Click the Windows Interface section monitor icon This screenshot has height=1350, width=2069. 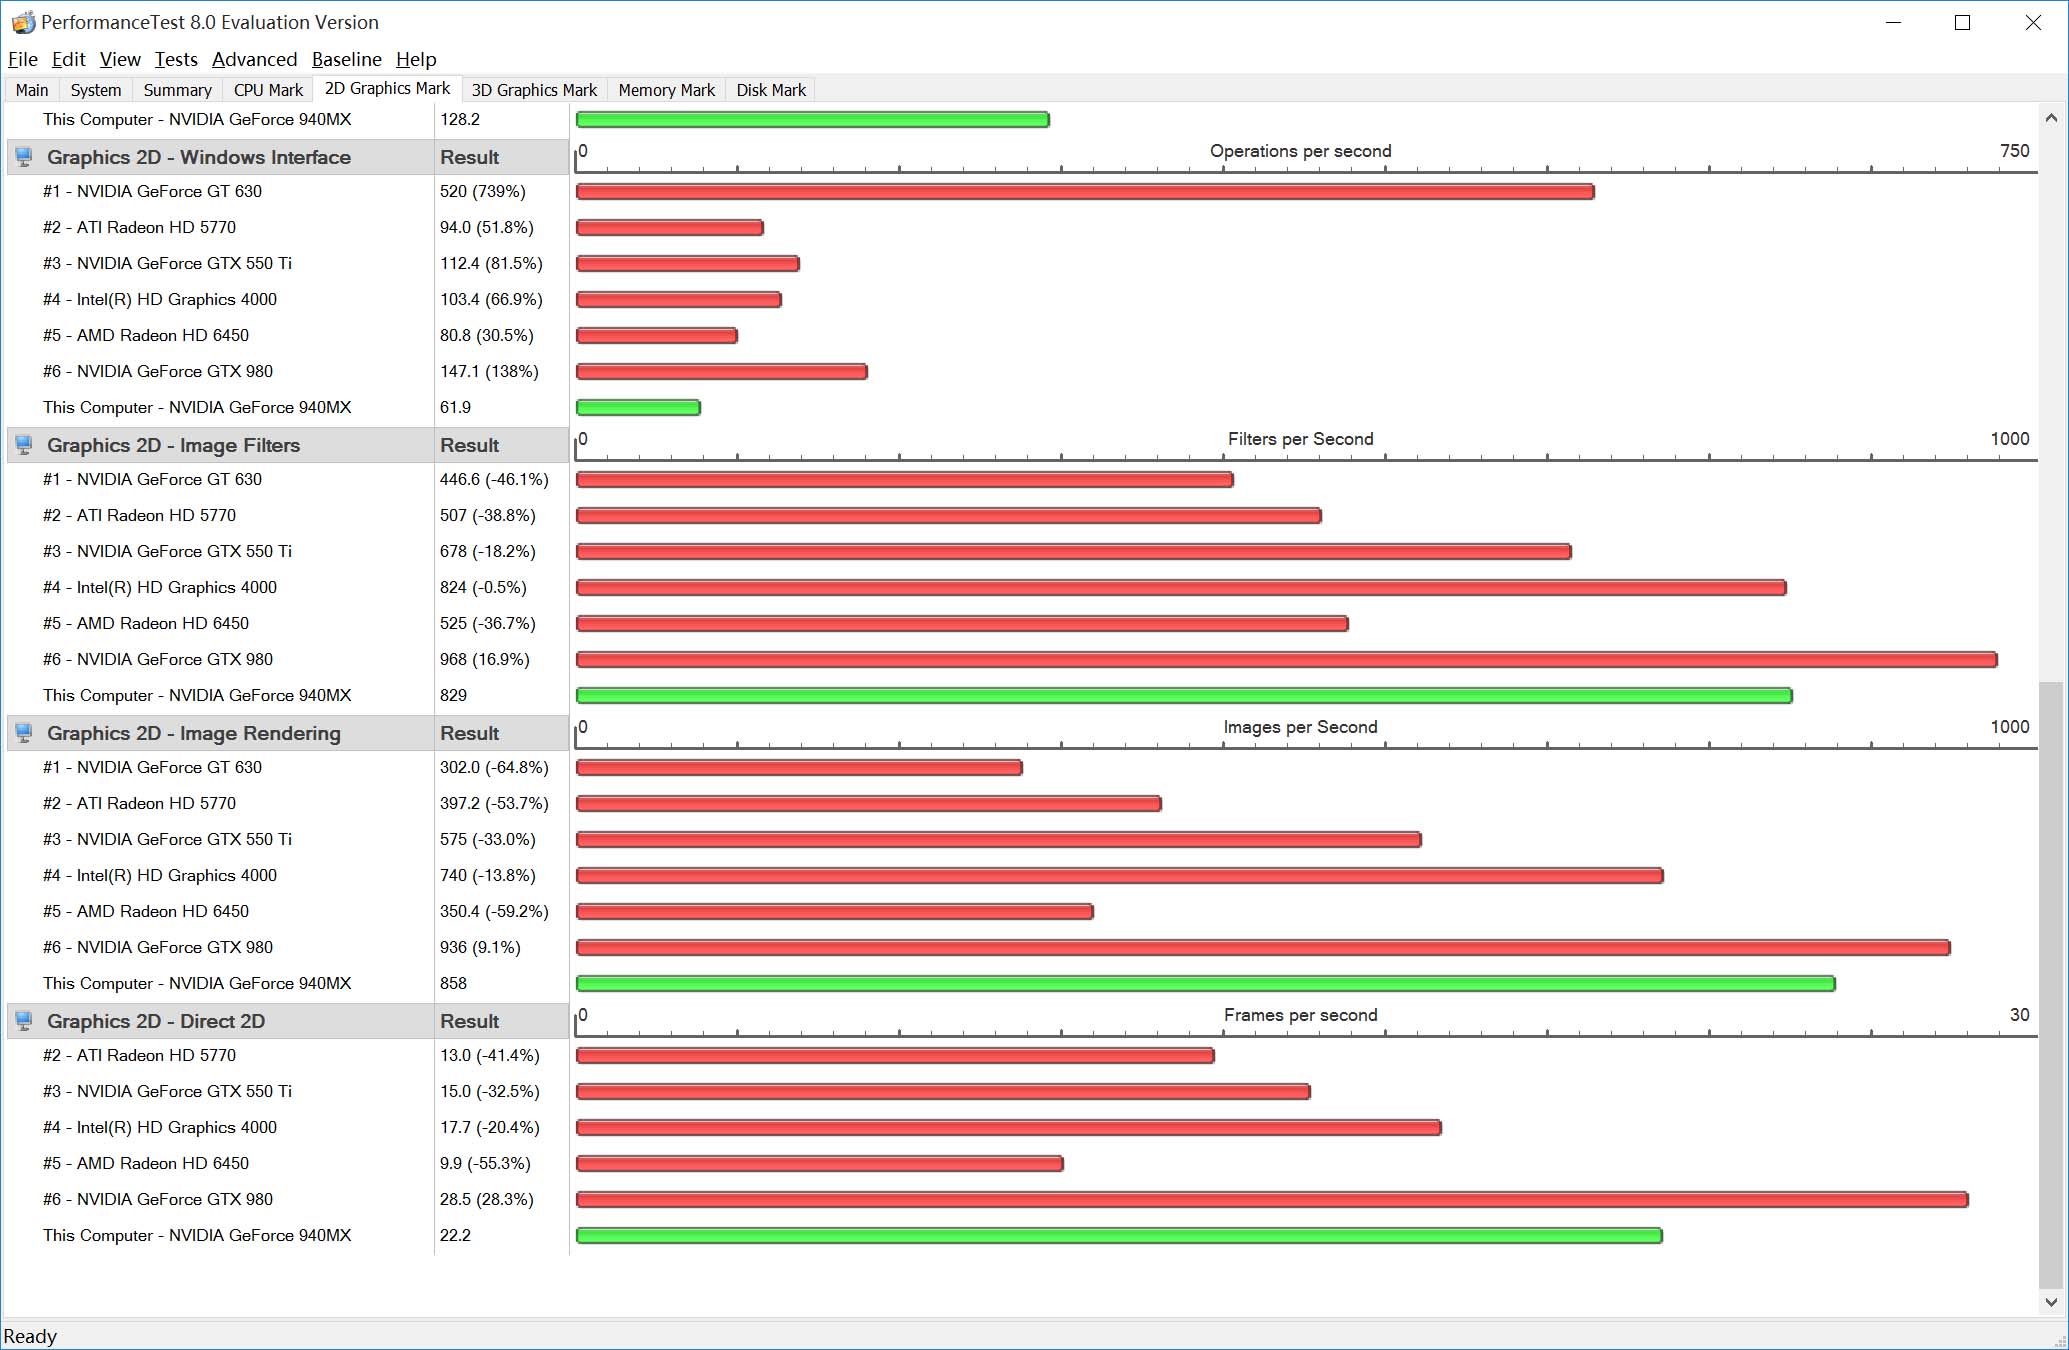[24, 157]
